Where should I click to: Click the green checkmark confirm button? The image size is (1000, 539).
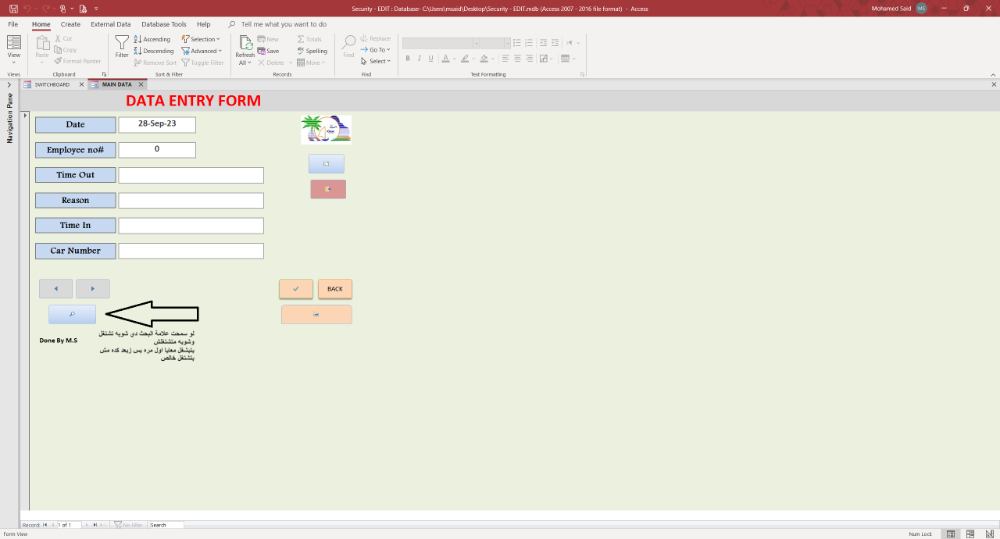[x=296, y=289]
